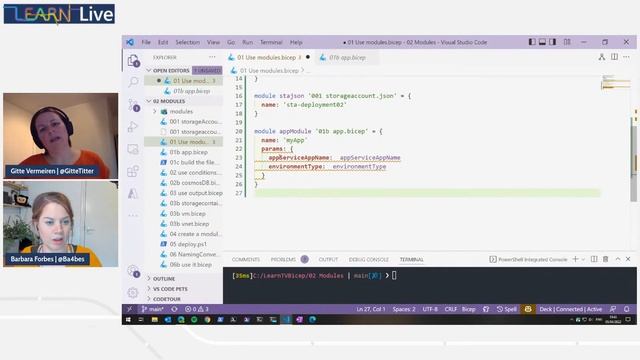
Task: Open the Help menu
Action: tap(296, 42)
